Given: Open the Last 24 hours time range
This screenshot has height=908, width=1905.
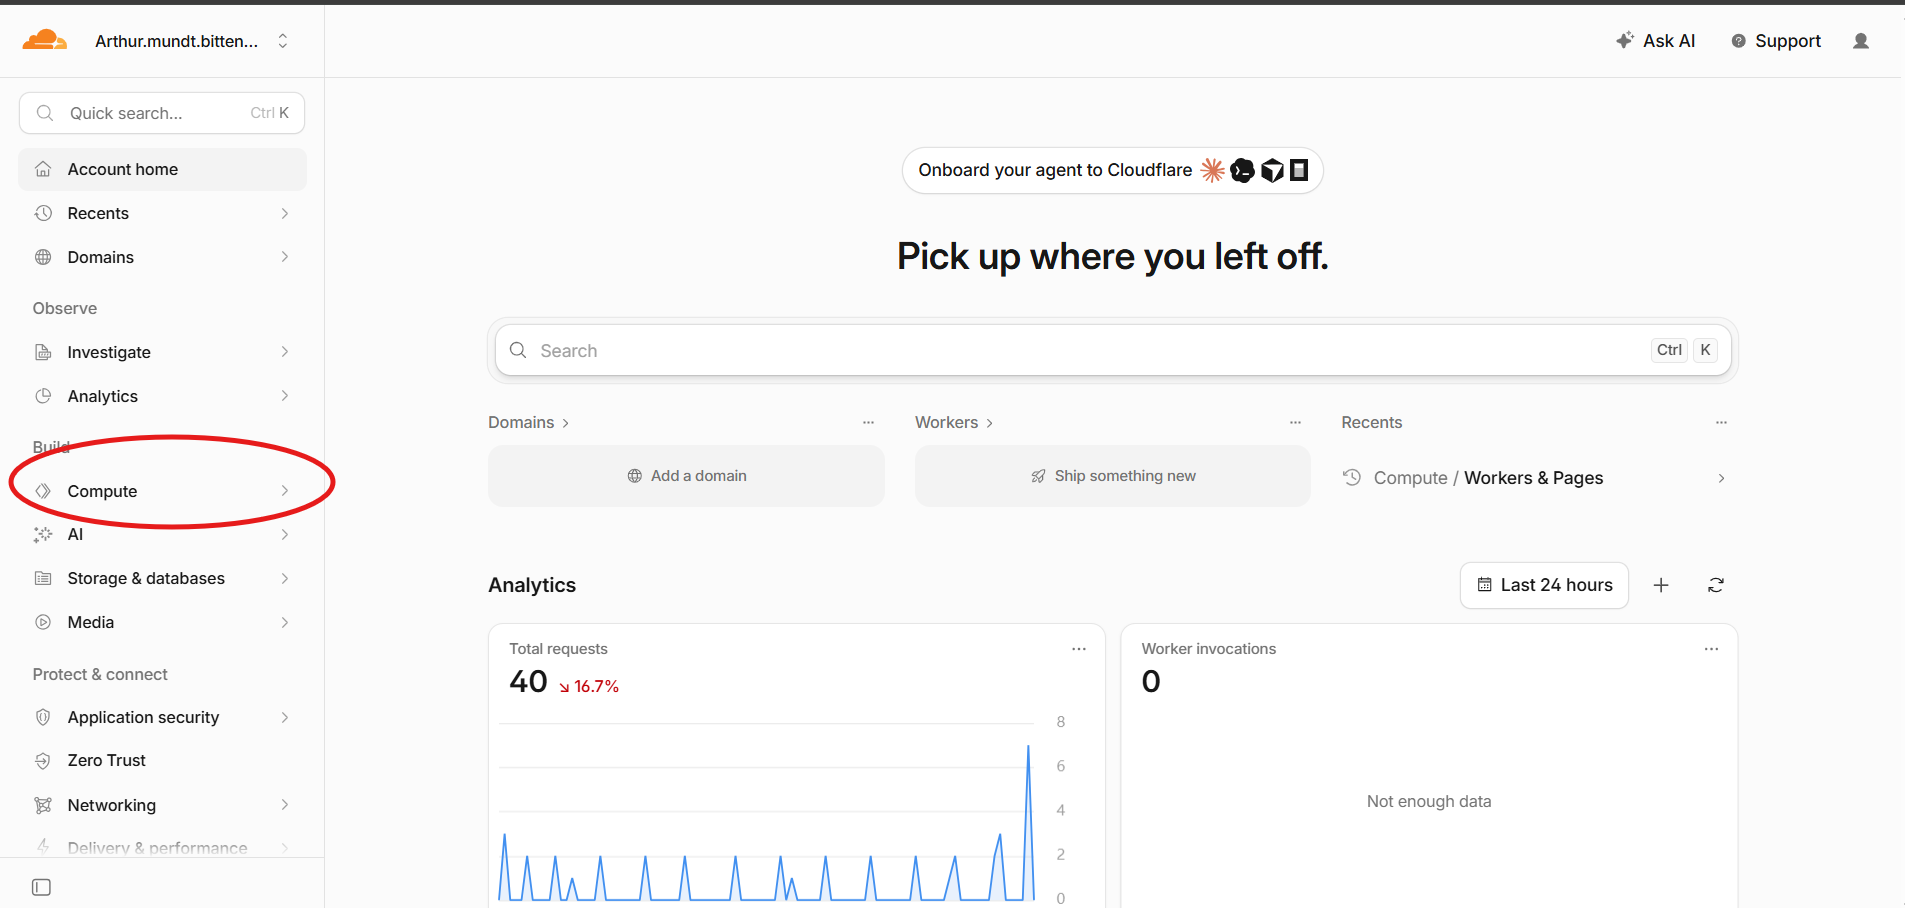Looking at the screenshot, I should point(1544,585).
